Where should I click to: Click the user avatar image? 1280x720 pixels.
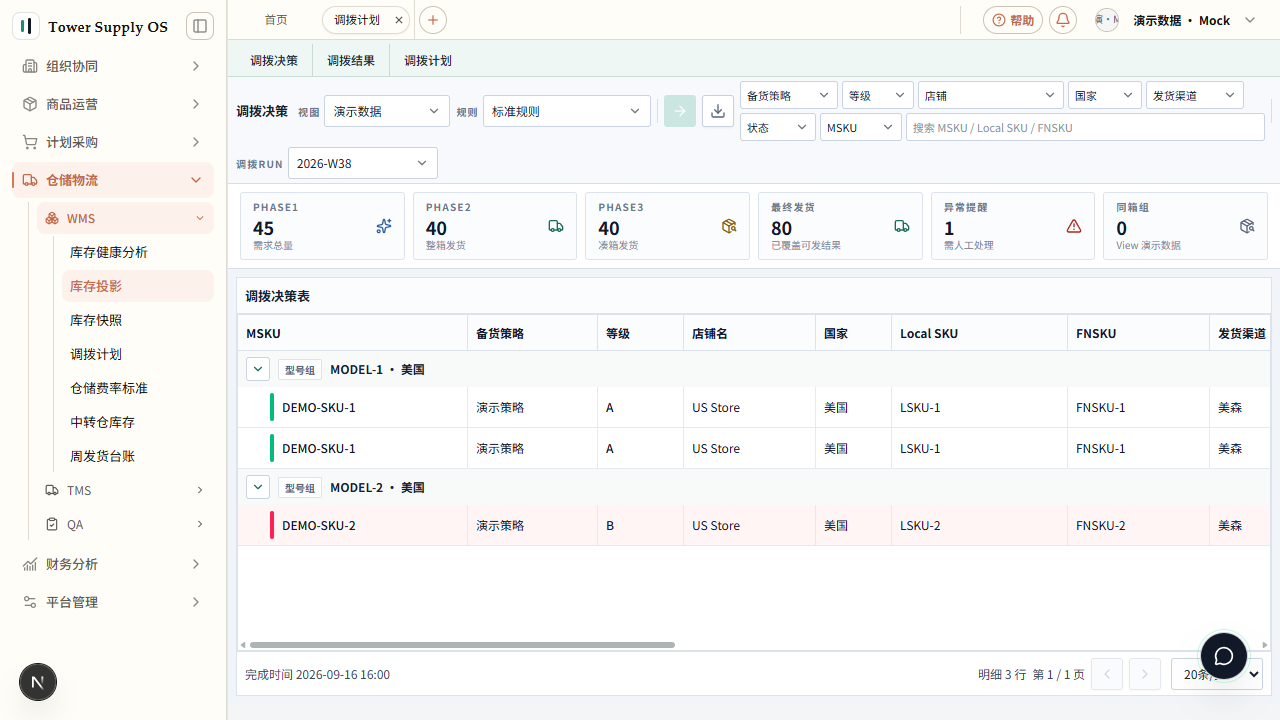[x=1107, y=20]
